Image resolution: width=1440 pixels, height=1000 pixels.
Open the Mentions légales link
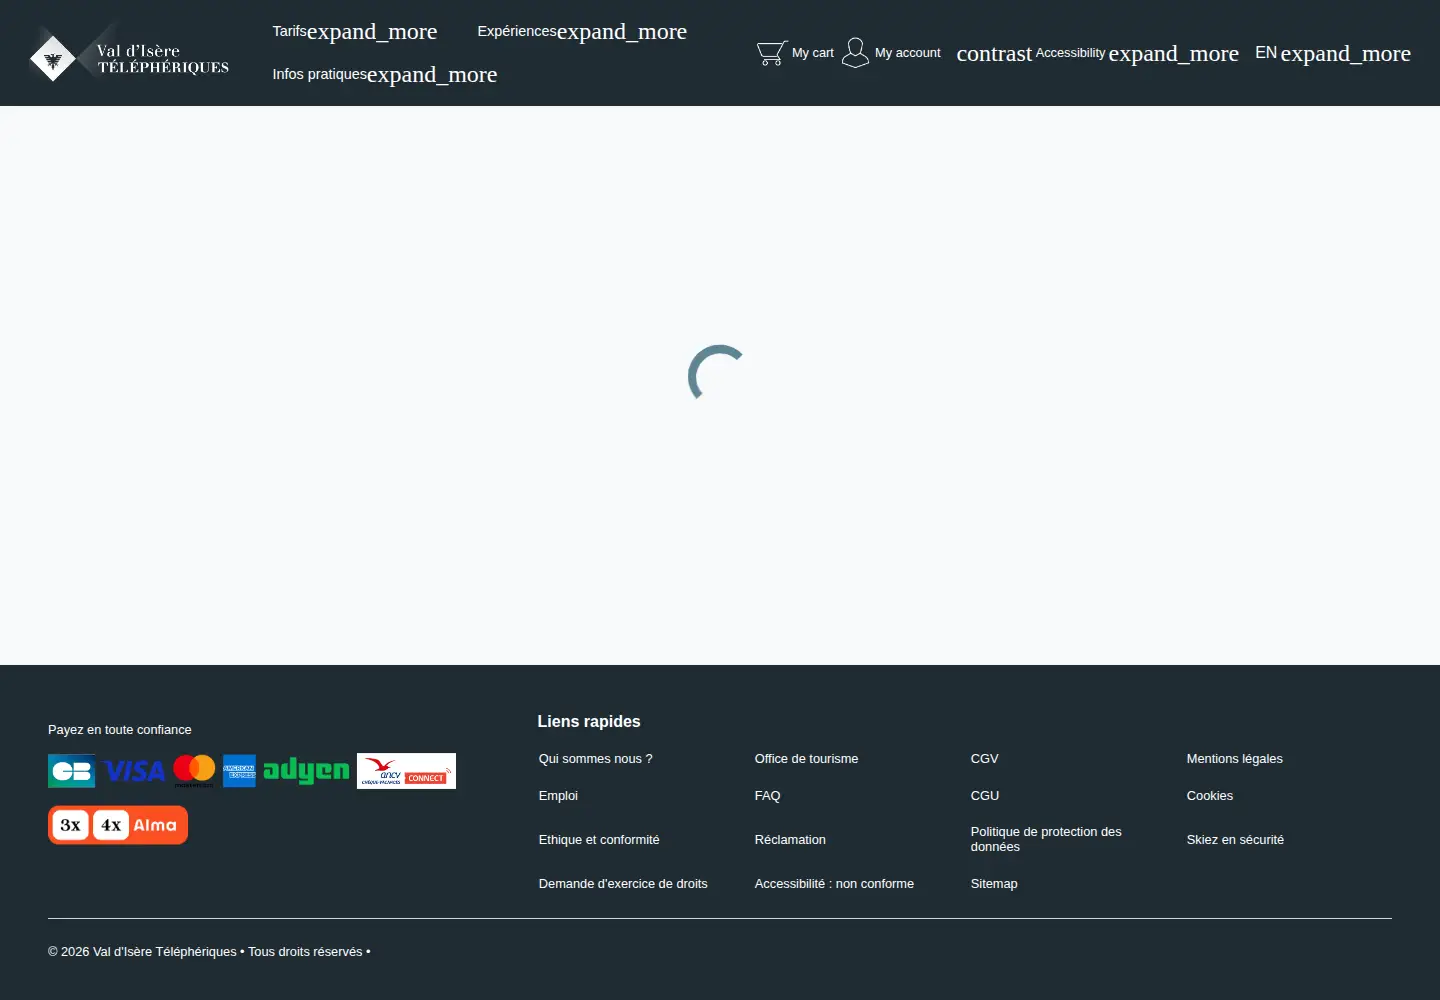pyautogui.click(x=1234, y=759)
